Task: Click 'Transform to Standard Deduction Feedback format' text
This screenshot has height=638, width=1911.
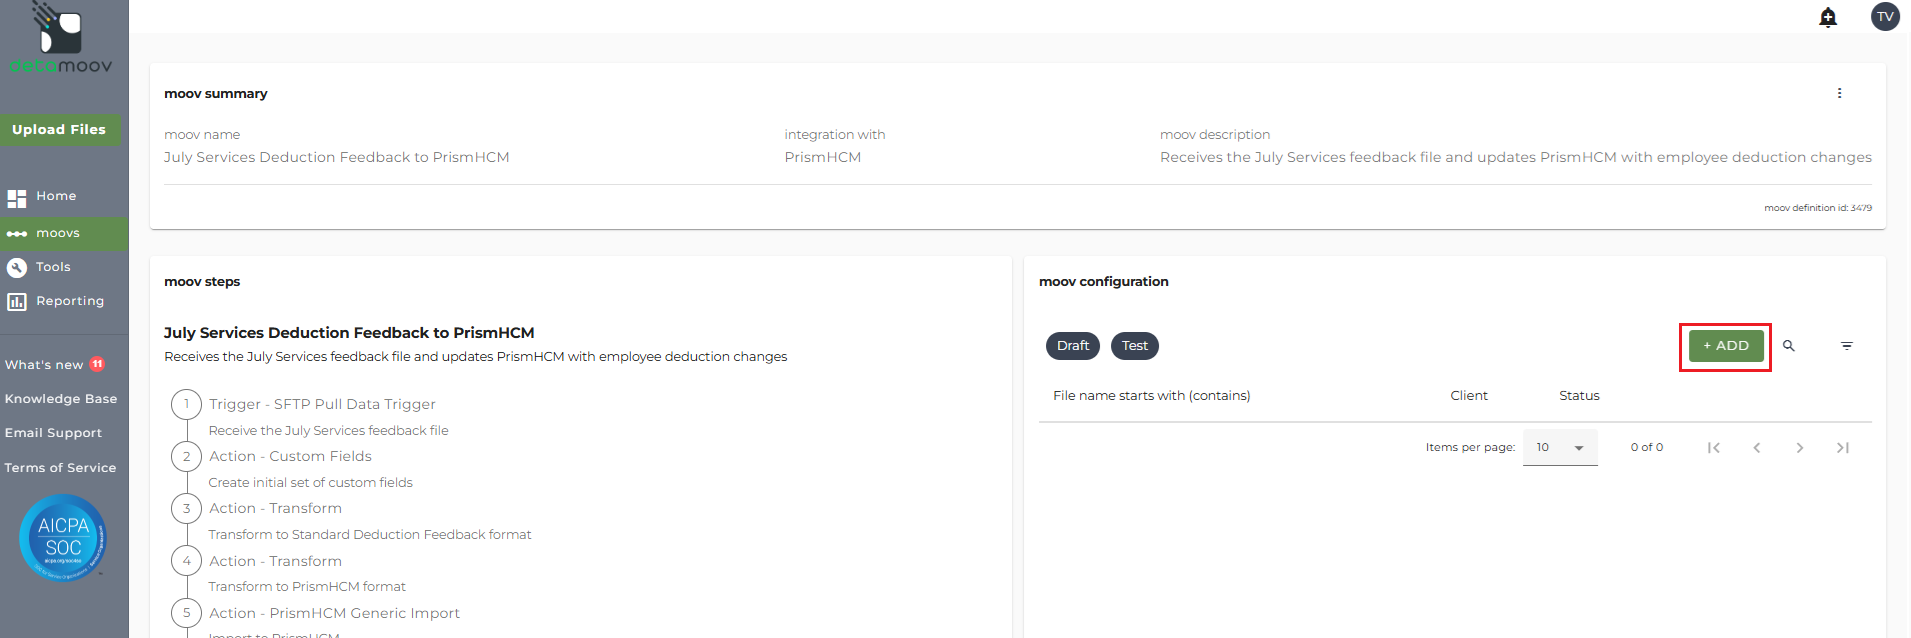Action: coord(370,535)
